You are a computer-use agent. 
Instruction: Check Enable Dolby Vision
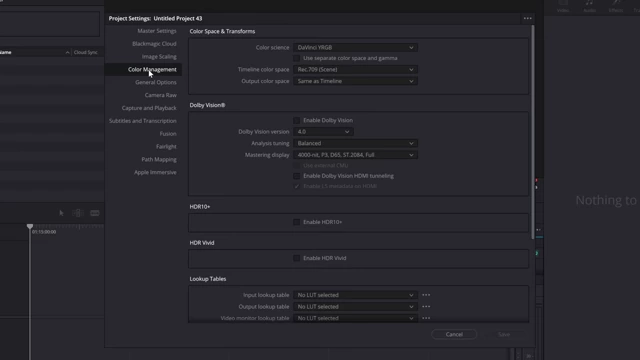(x=297, y=120)
